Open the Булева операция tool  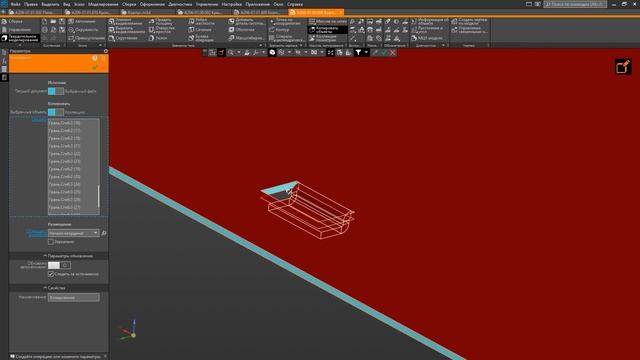coord(201,38)
